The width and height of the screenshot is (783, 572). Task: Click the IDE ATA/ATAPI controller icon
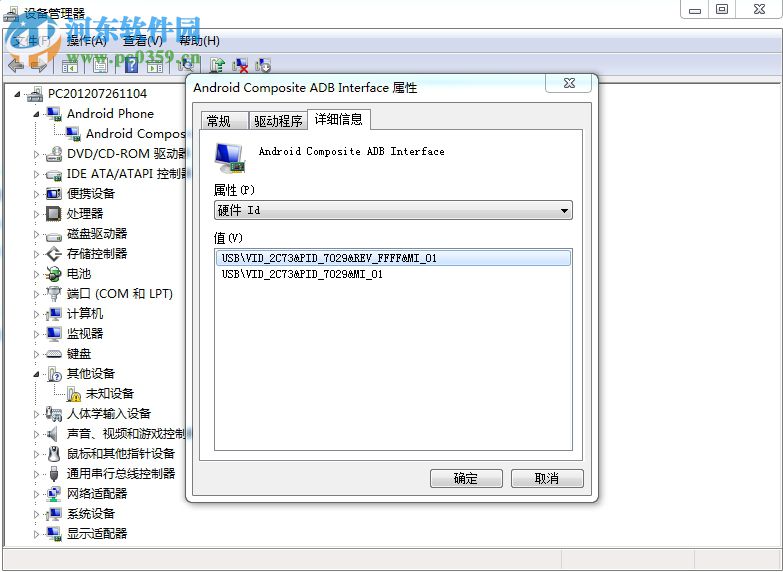[x=54, y=174]
